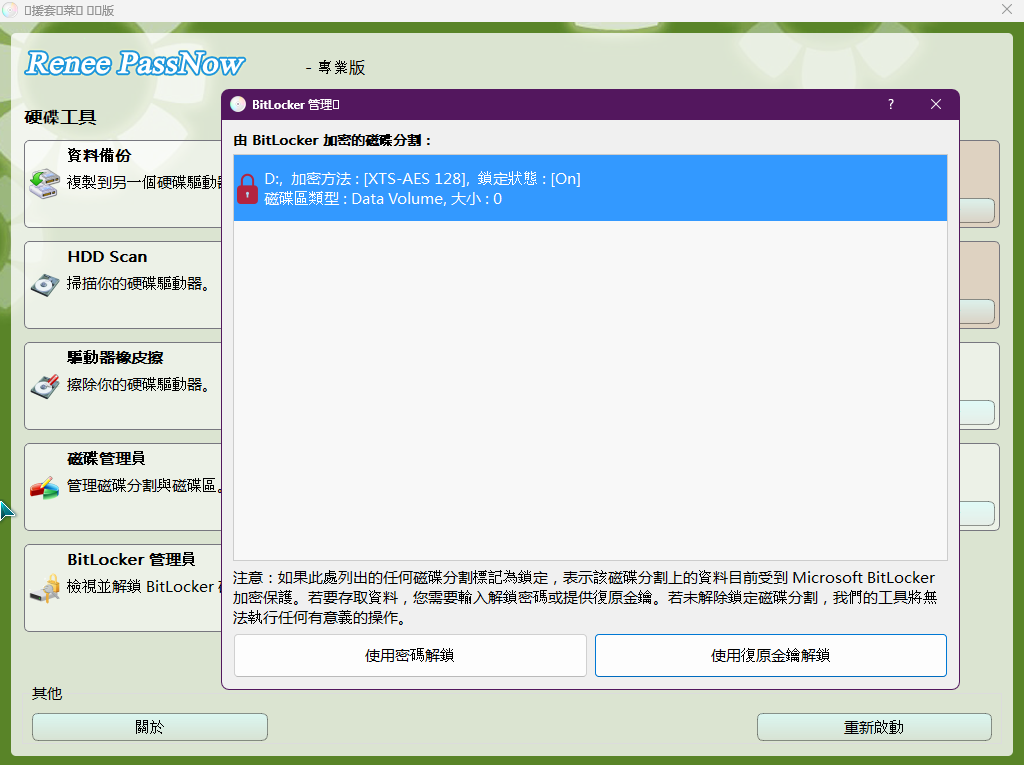Open help via the question mark icon
Viewport: 1024px width, 765px height.
[890, 104]
